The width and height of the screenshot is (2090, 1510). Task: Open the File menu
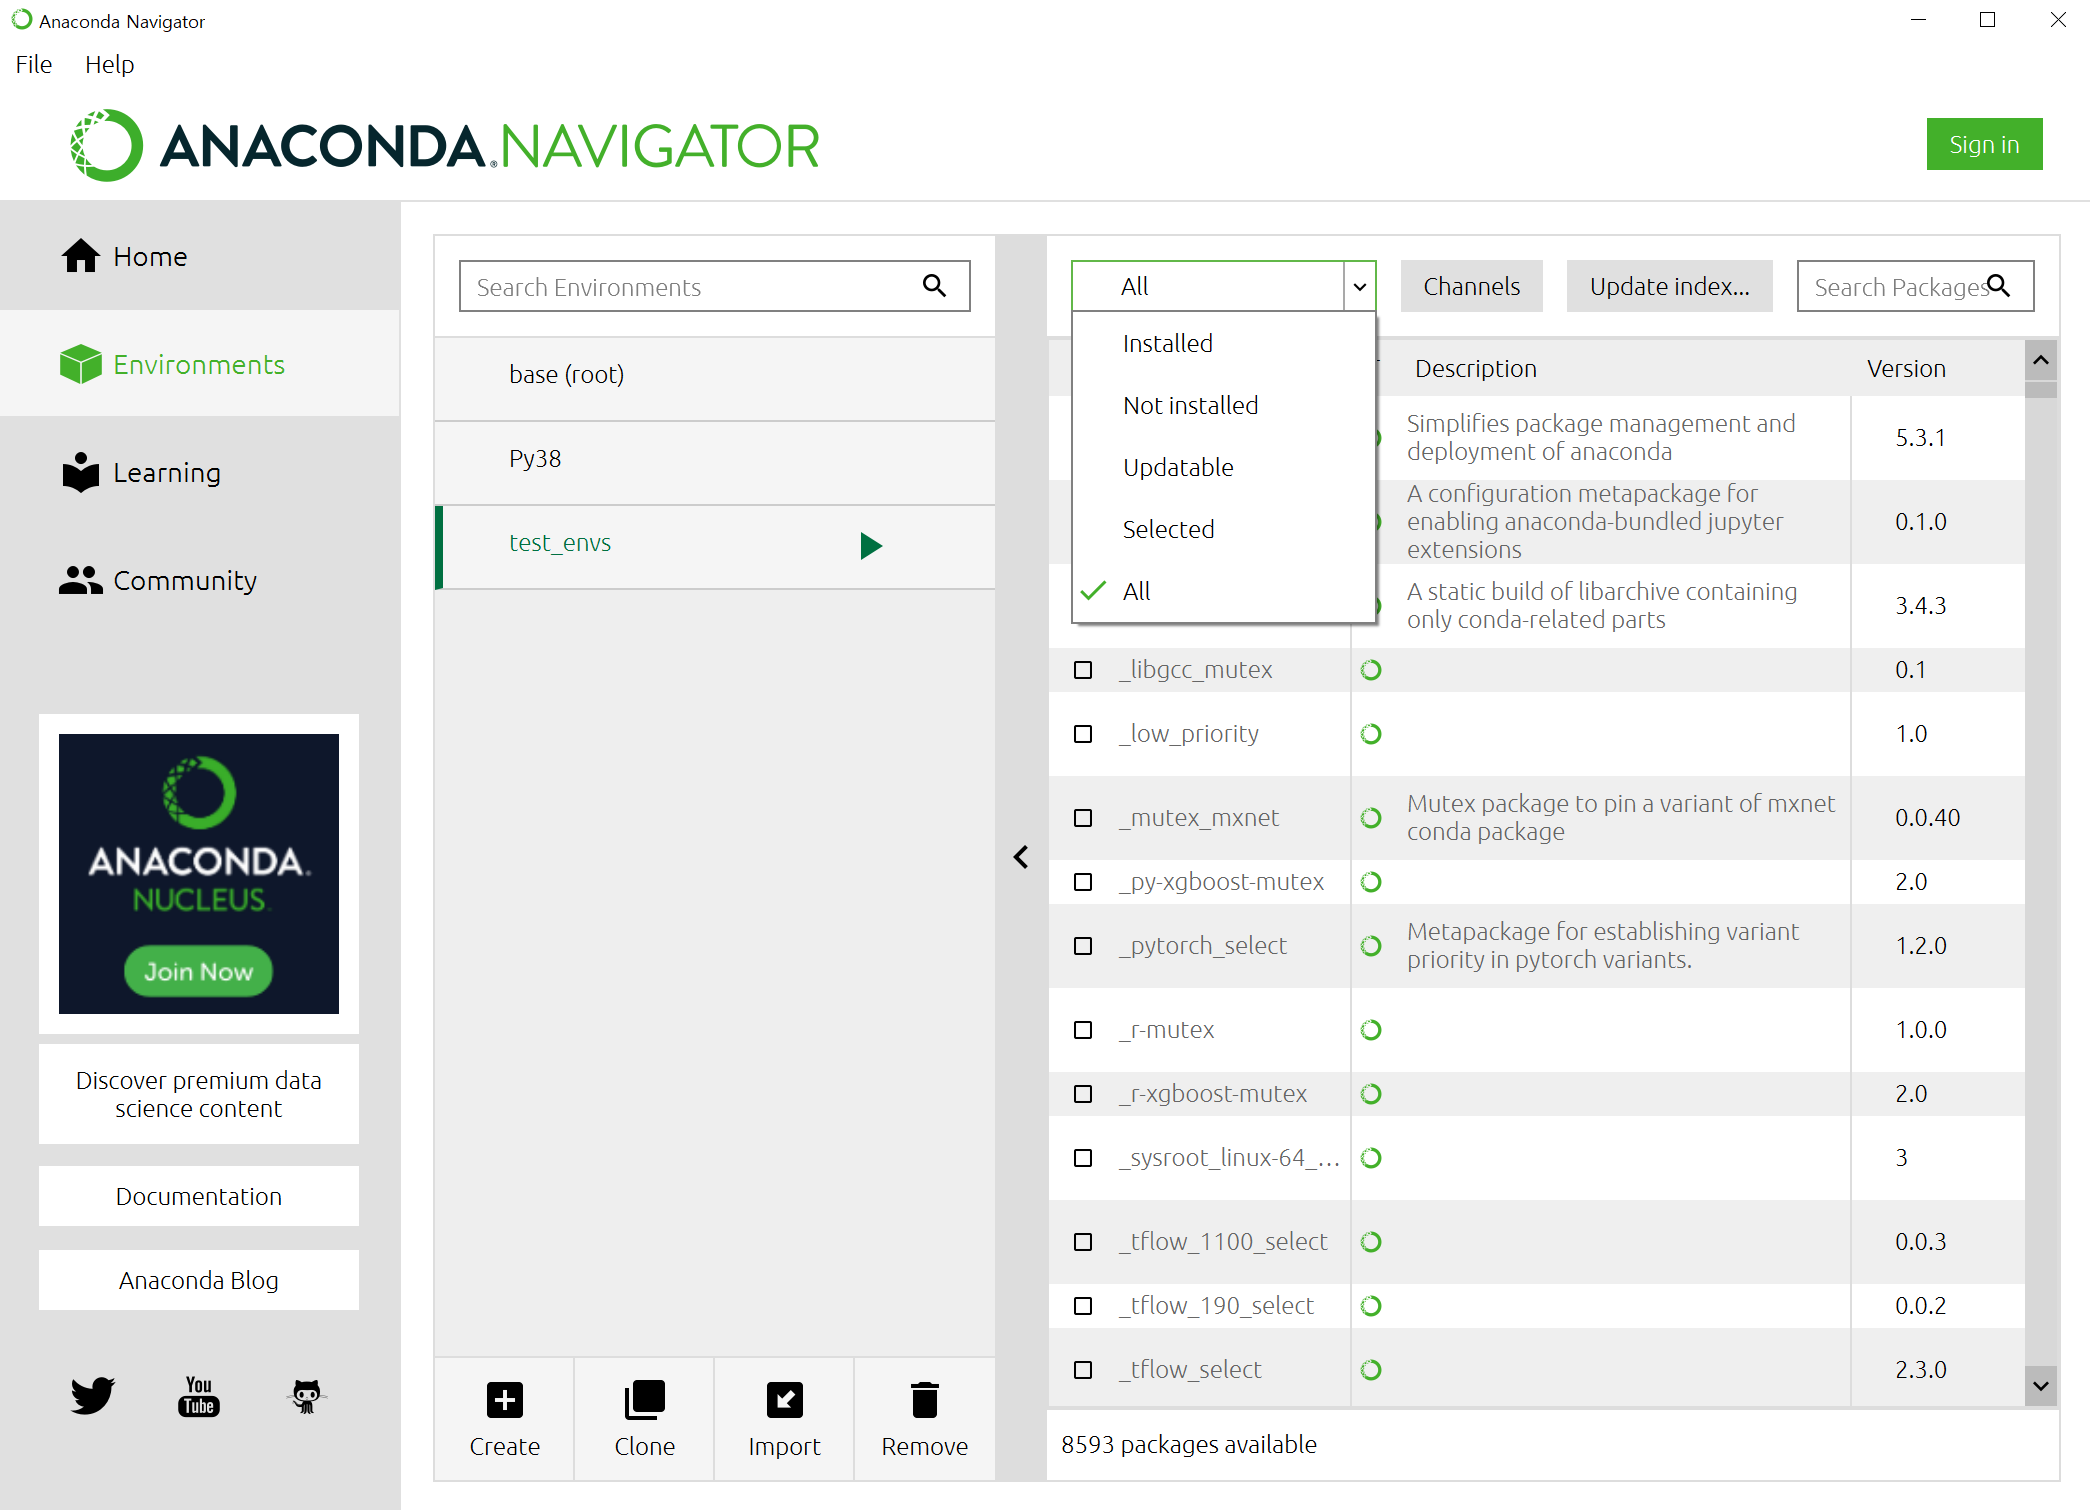[x=34, y=64]
